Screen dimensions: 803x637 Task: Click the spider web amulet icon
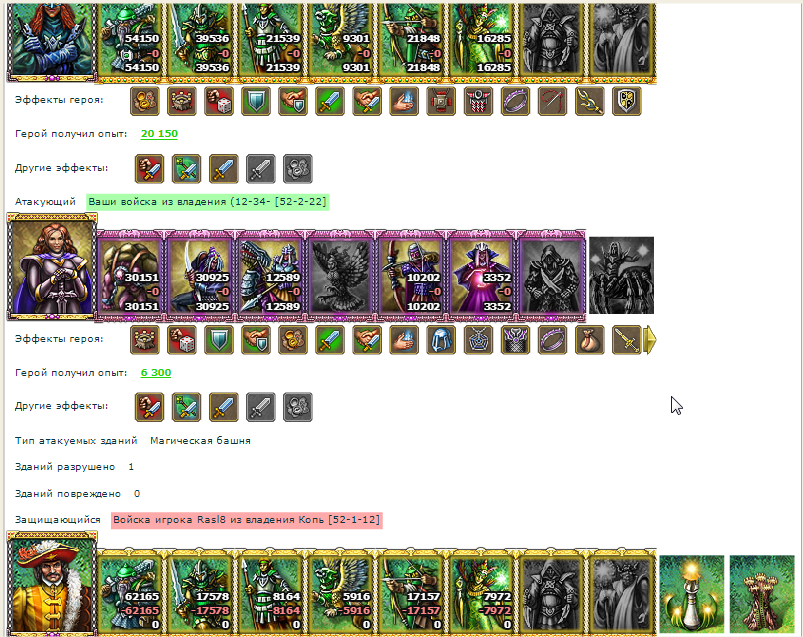coord(478,340)
